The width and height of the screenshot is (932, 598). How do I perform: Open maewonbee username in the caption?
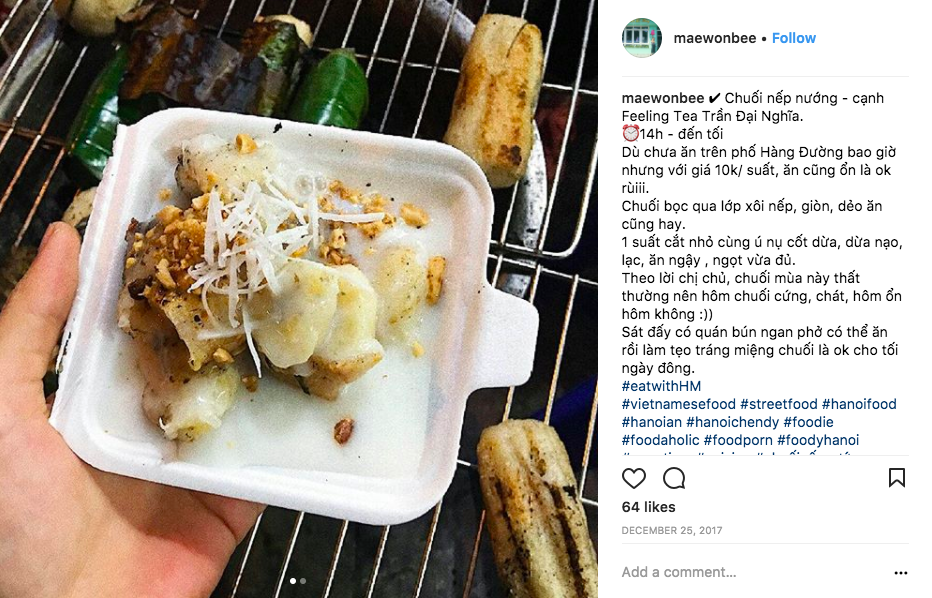coord(663,98)
